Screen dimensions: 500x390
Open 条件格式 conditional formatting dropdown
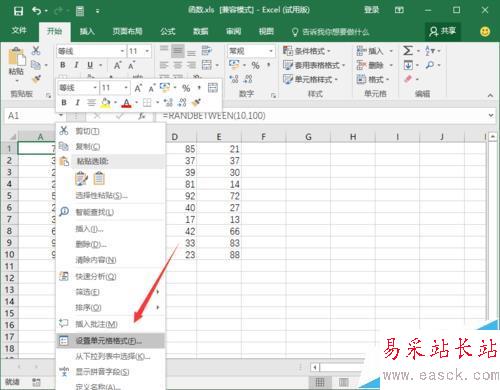[307, 51]
